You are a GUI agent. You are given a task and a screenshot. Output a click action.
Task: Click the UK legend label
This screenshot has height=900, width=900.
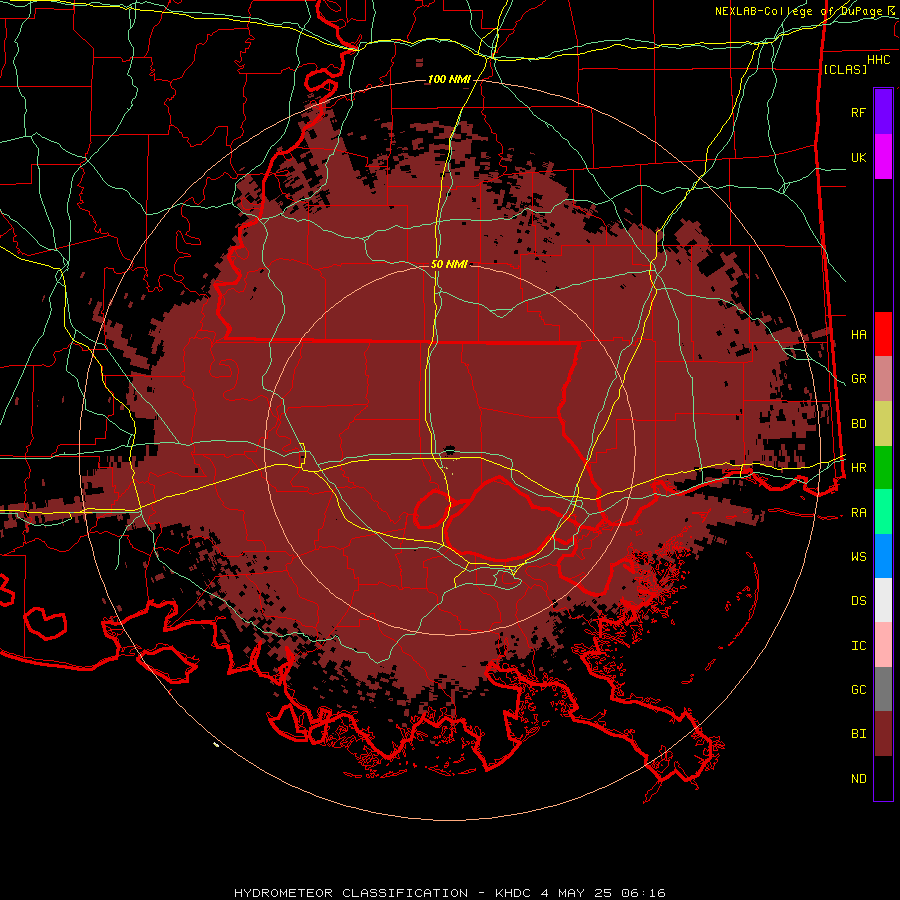[859, 157]
